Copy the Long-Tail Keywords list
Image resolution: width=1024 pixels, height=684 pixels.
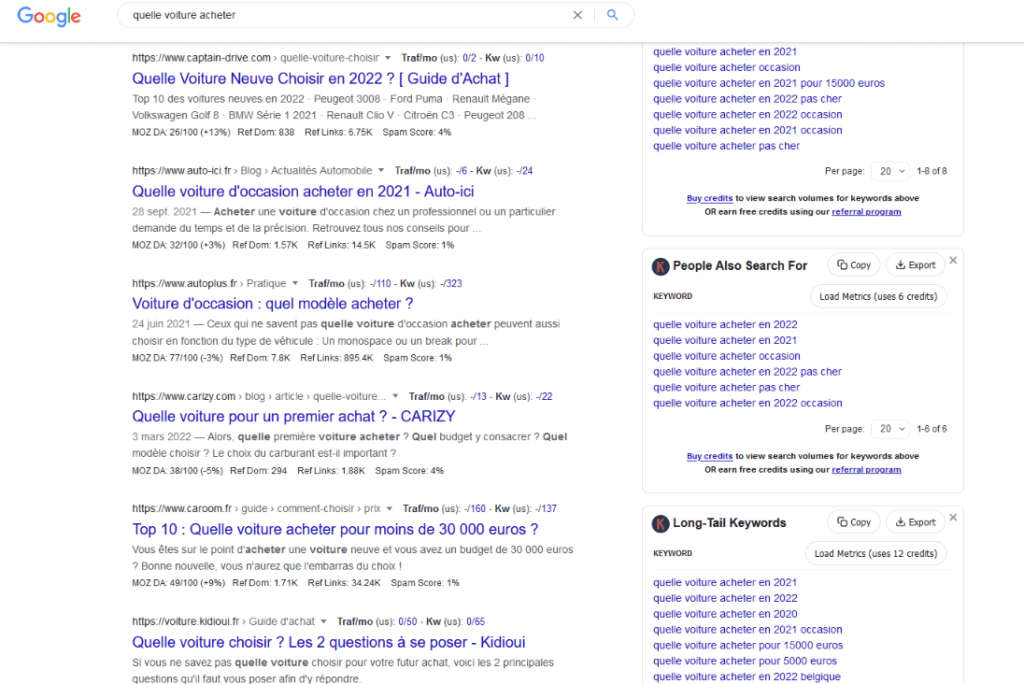pyautogui.click(x=854, y=522)
